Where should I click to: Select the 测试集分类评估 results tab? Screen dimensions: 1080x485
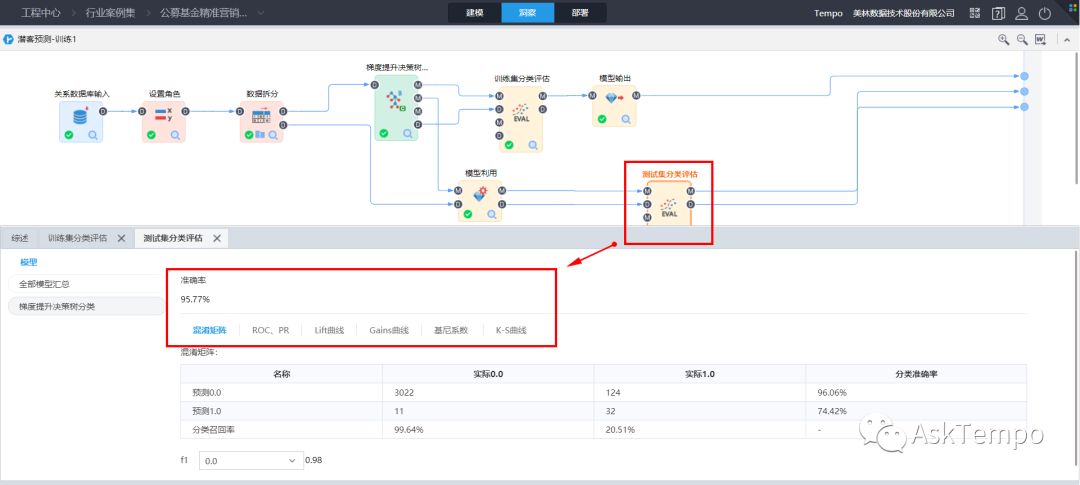click(173, 238)
